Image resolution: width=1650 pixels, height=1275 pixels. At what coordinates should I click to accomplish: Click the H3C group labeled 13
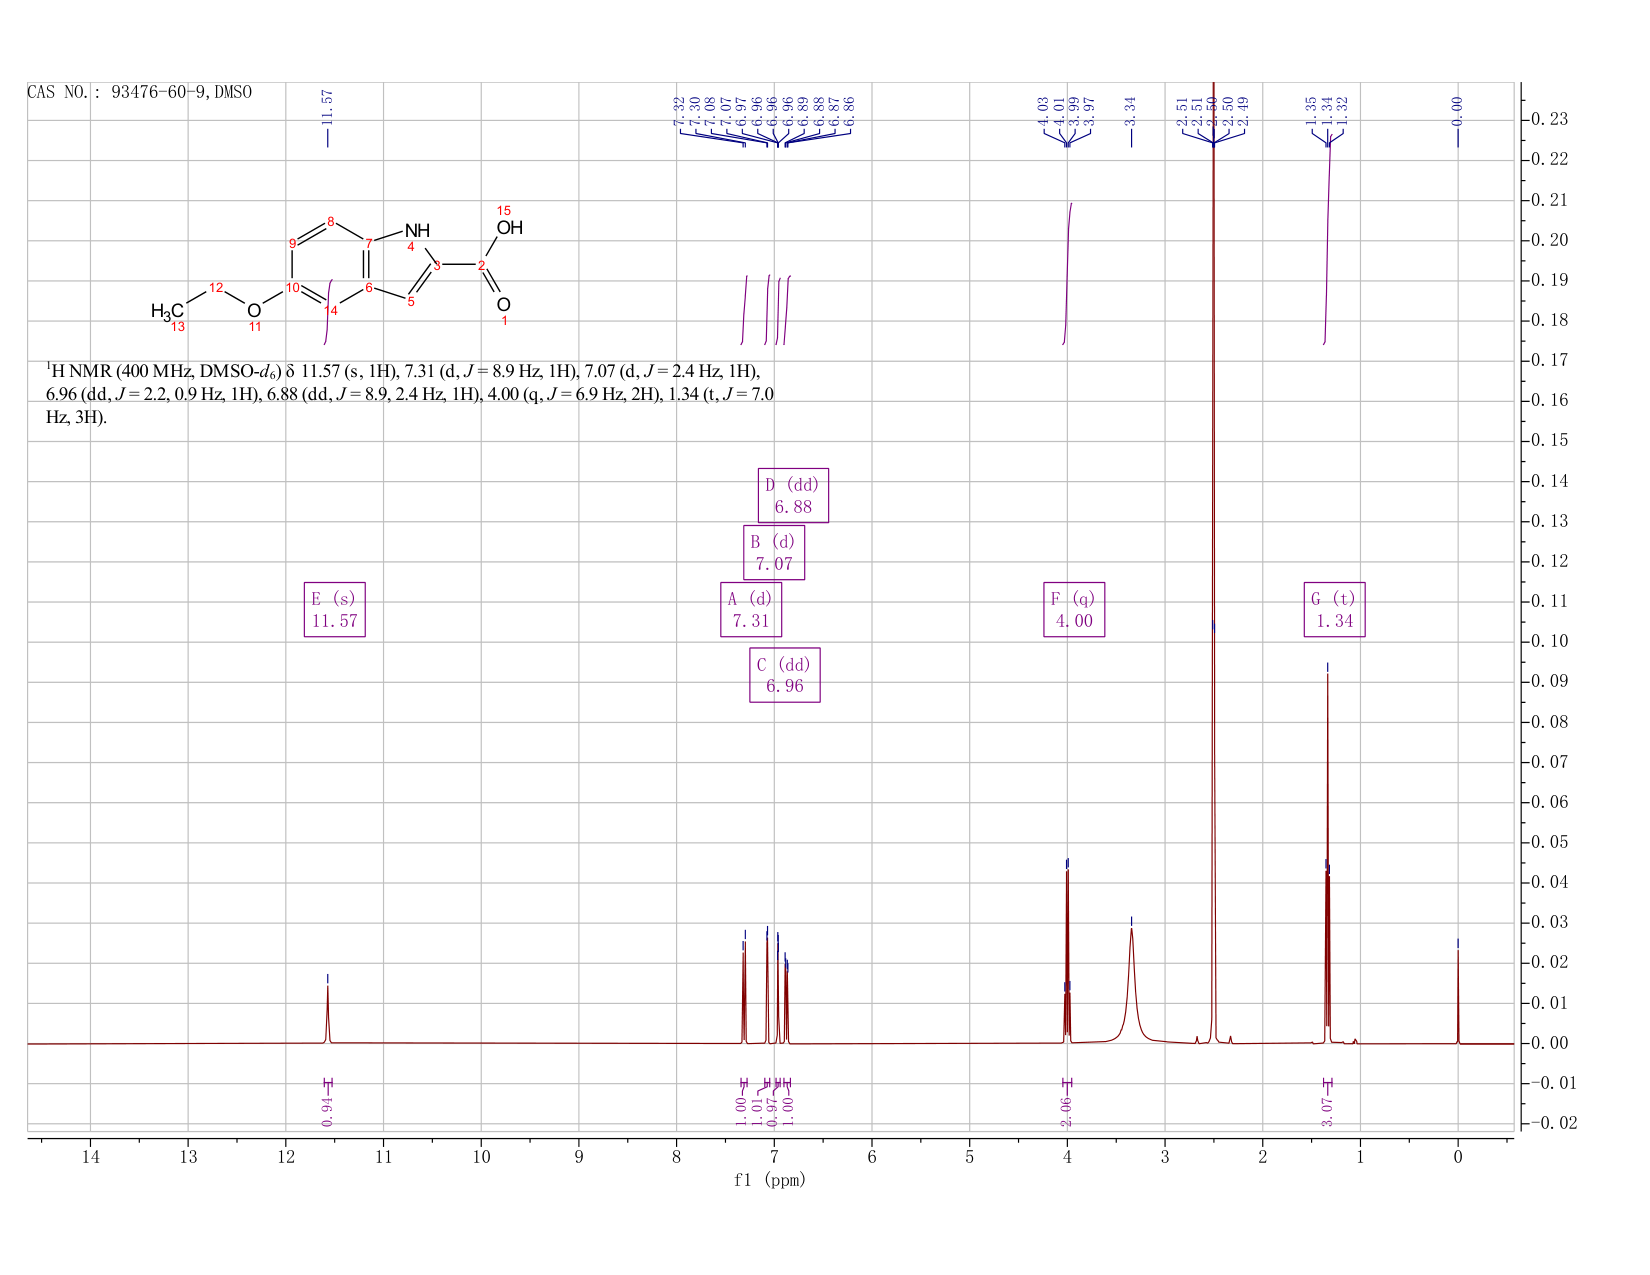(x=167, y=312)
